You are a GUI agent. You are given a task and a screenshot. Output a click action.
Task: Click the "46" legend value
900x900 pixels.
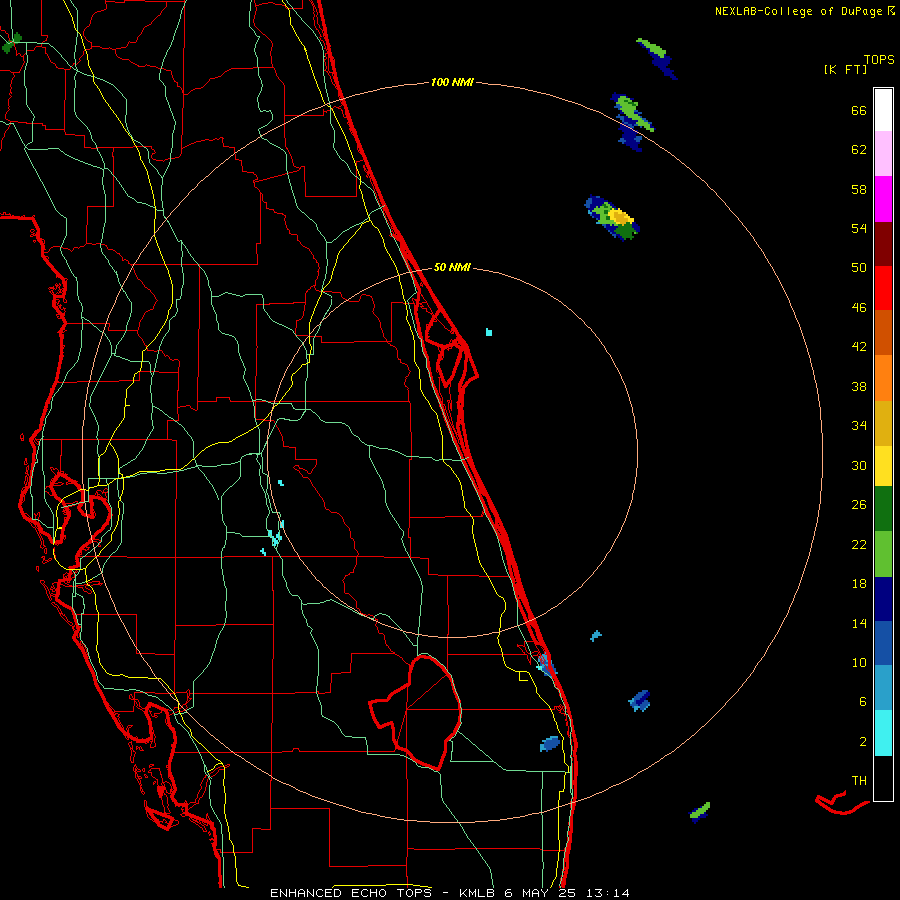859,308
